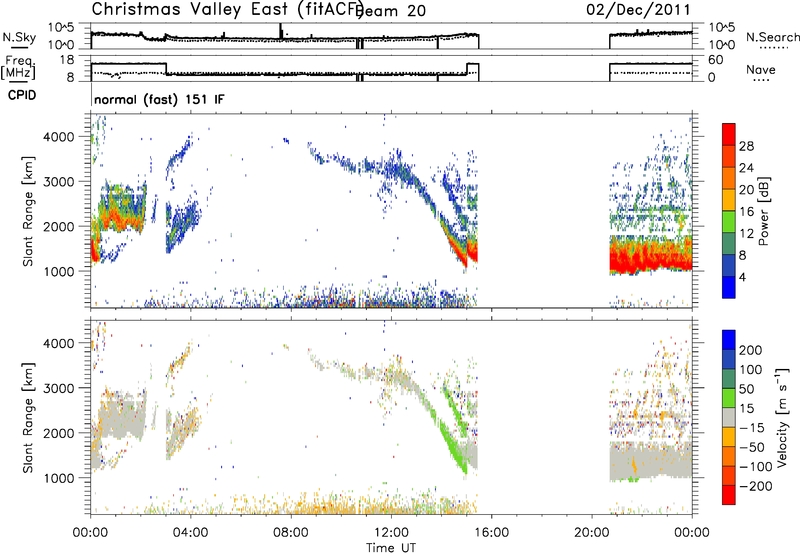This screenshot has width=800, height=554.
Task: Click the Power [dB] colorbar label
Action: [x=763, y=211]
